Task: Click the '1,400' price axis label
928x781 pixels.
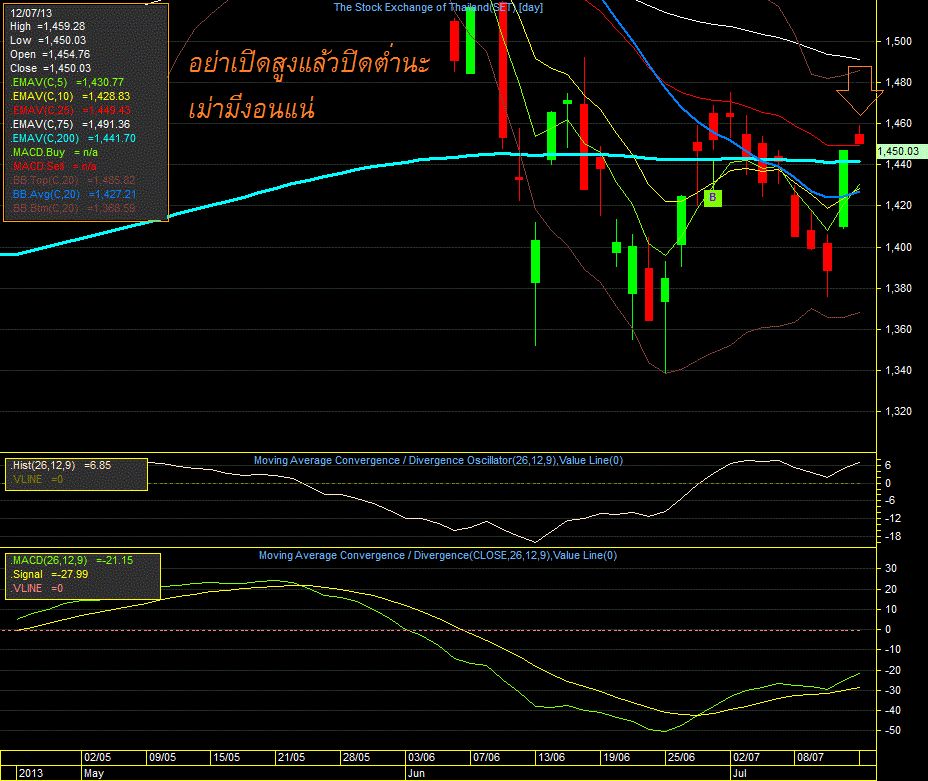Action: point(898,247)
